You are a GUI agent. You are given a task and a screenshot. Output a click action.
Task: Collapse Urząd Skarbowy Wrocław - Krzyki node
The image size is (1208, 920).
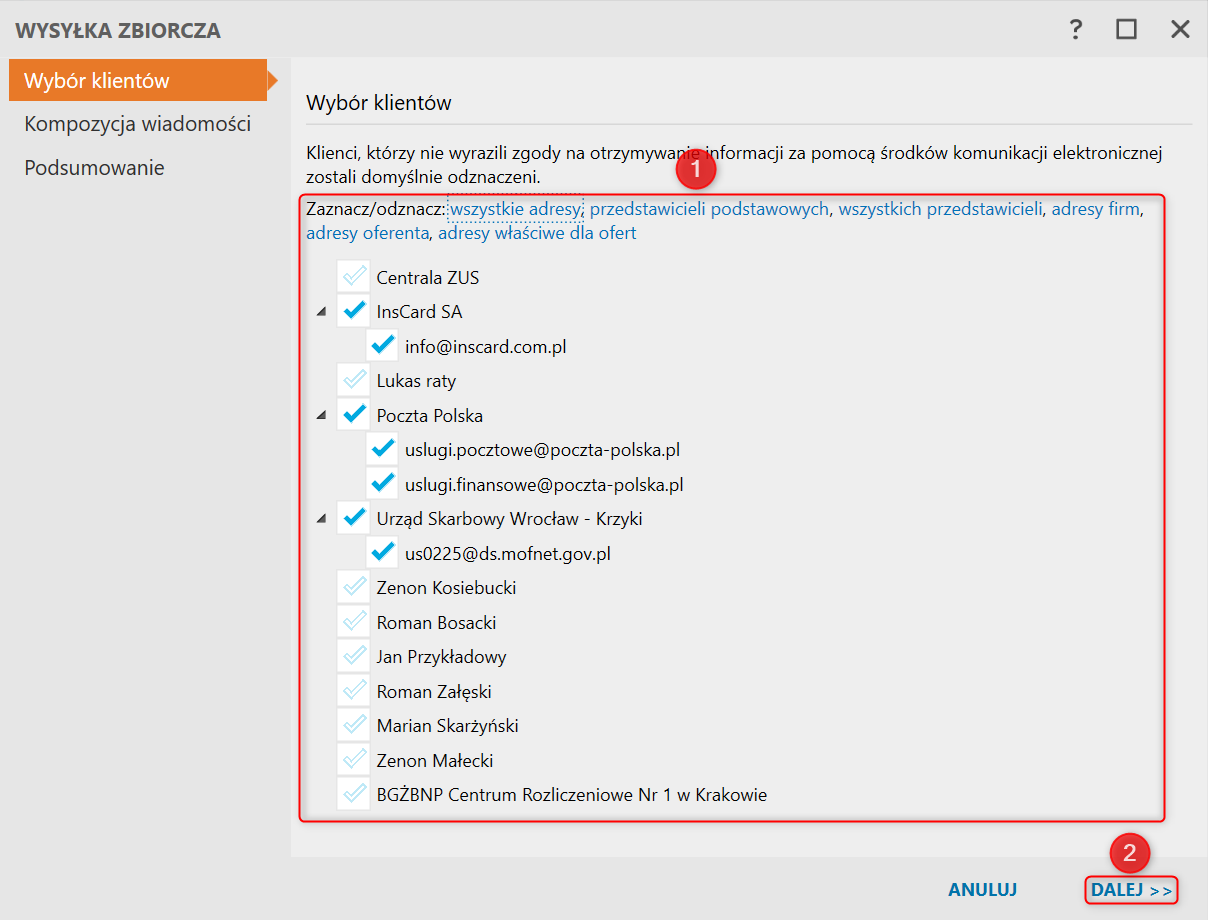[x=321, y=519]
